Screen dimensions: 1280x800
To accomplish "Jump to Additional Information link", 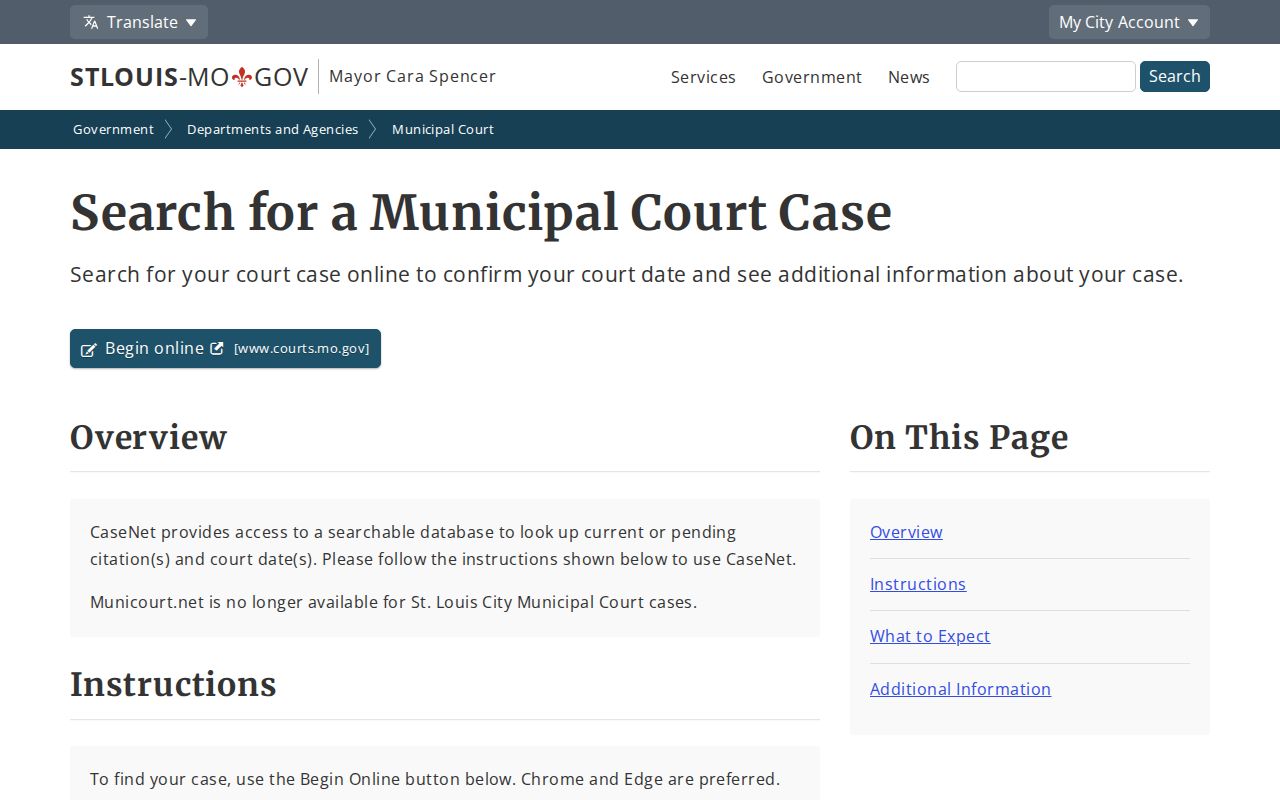I will pyautogui.click(x=960, y=689).
